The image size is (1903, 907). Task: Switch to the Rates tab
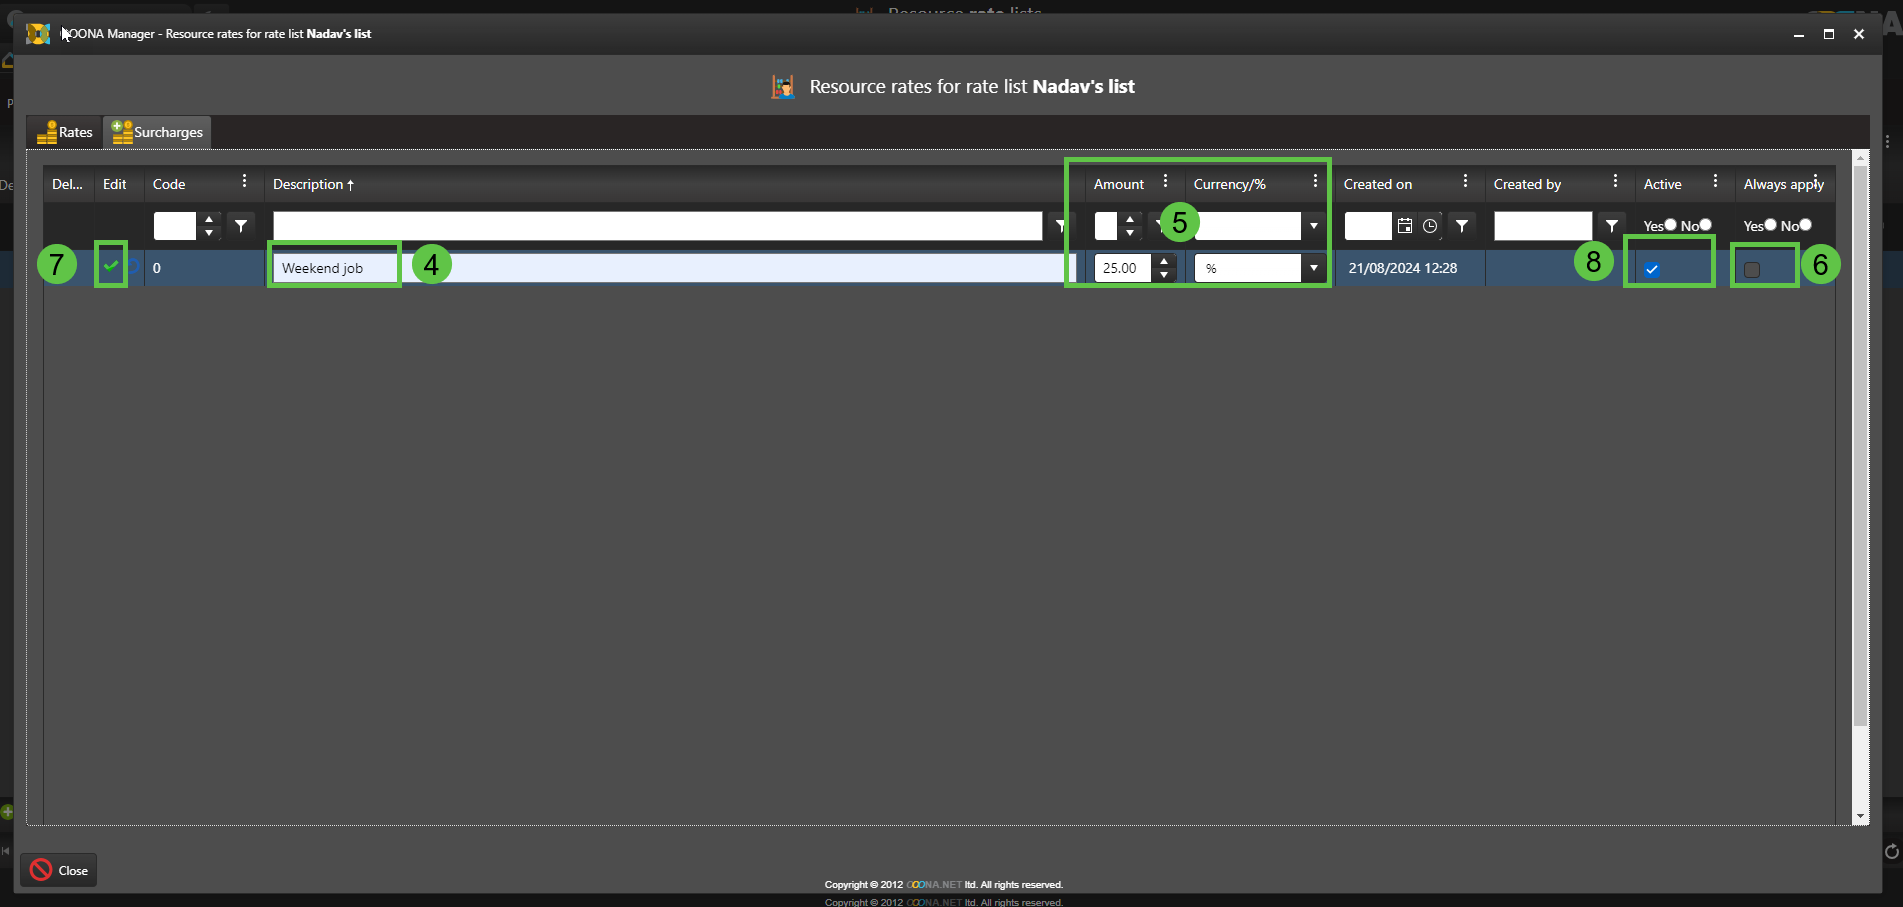point(65,132)
